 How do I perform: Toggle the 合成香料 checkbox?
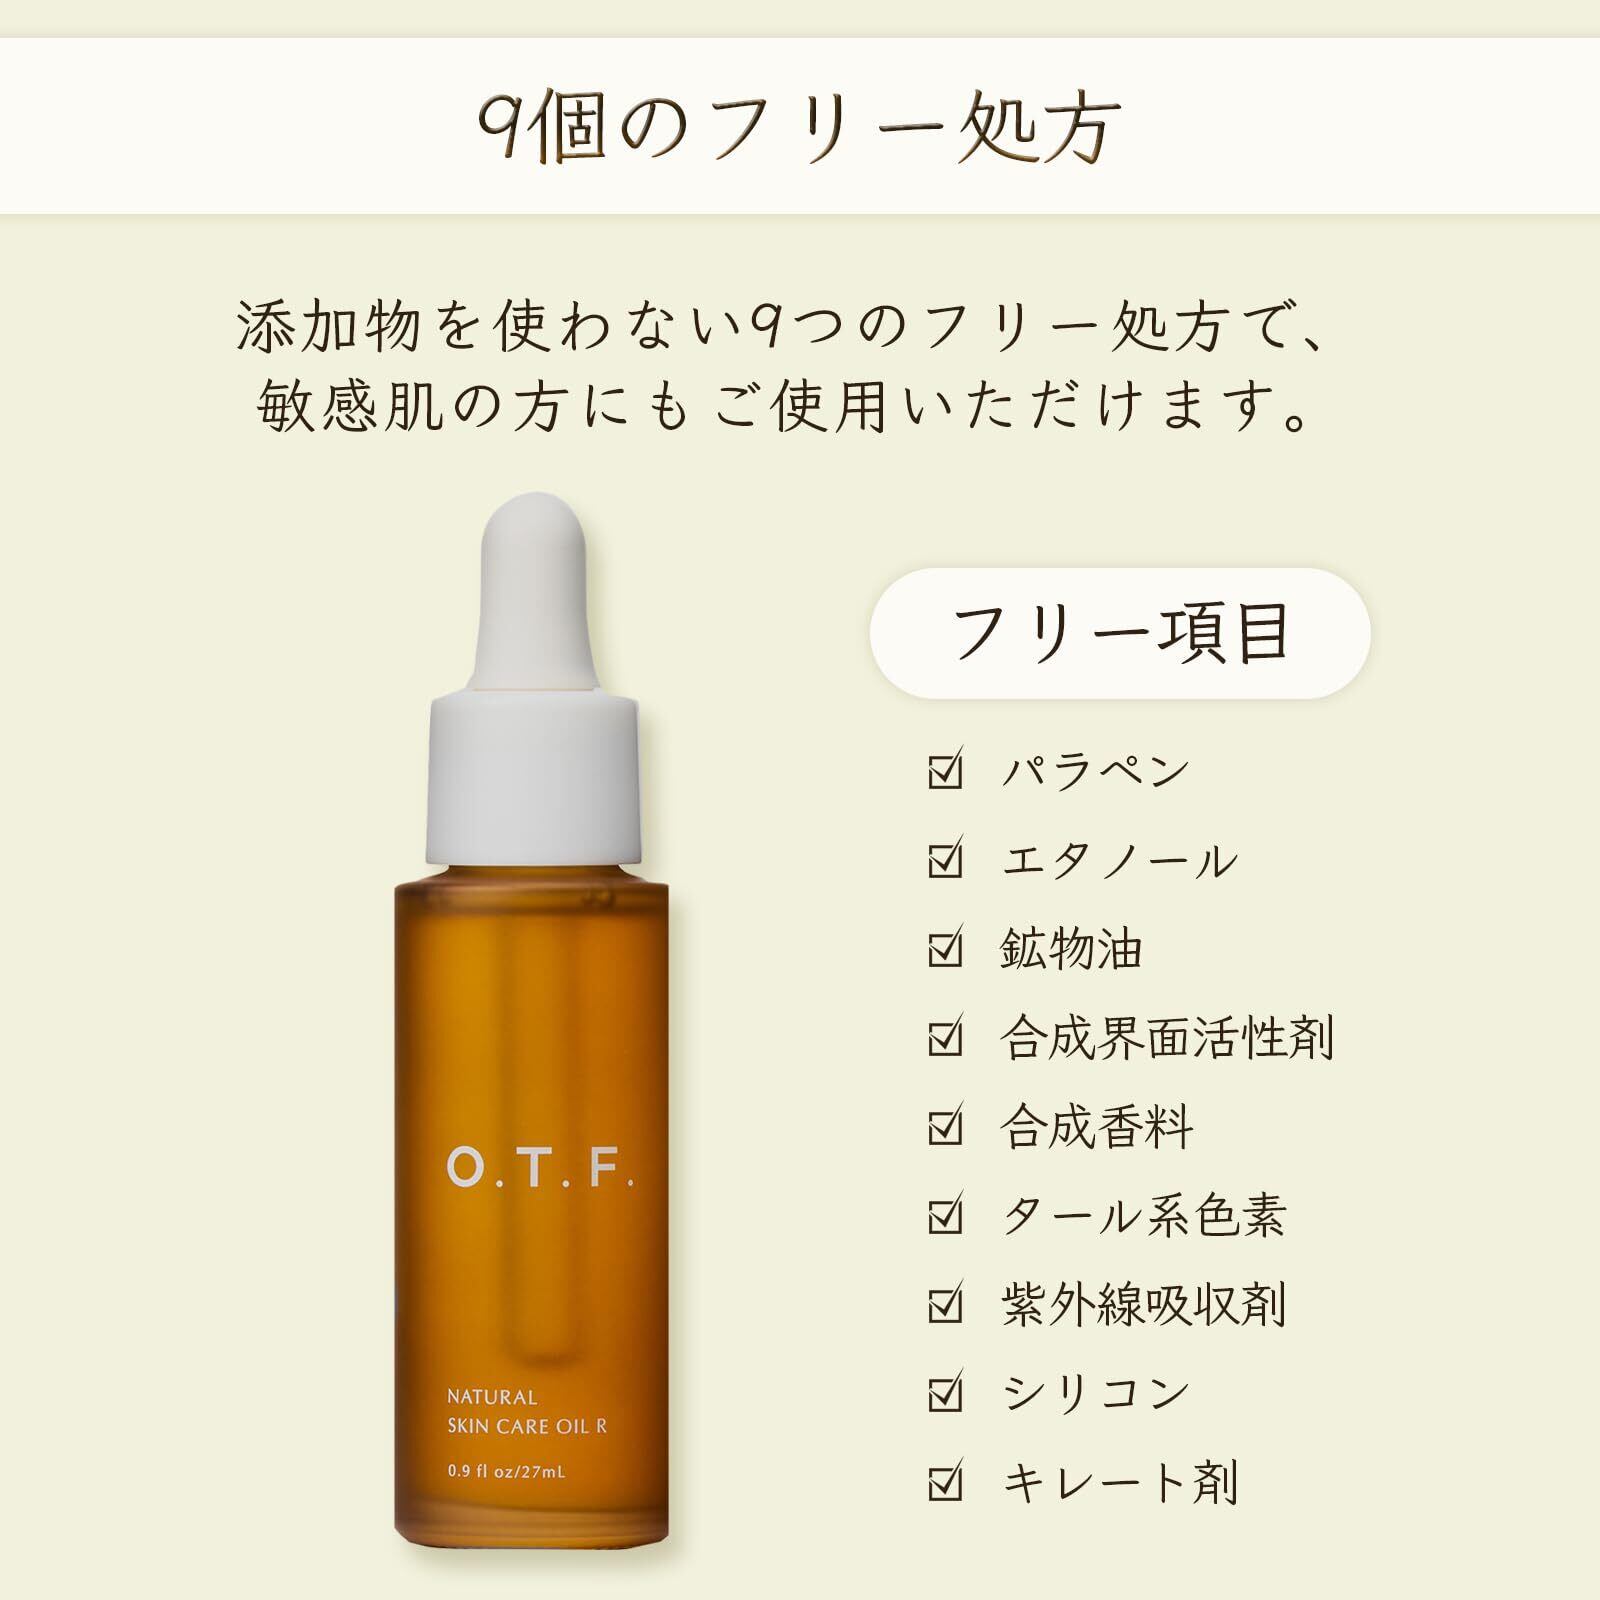click(x=946, y=1125)
